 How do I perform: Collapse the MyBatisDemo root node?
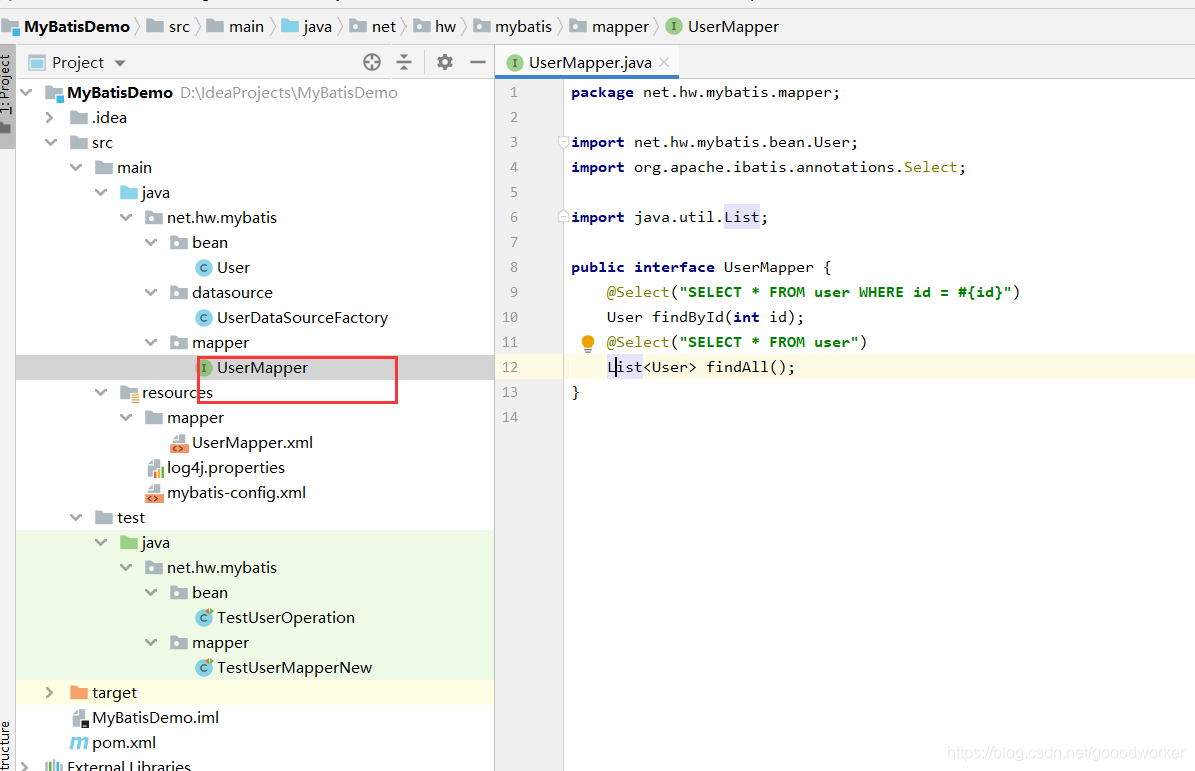[27, 92]
